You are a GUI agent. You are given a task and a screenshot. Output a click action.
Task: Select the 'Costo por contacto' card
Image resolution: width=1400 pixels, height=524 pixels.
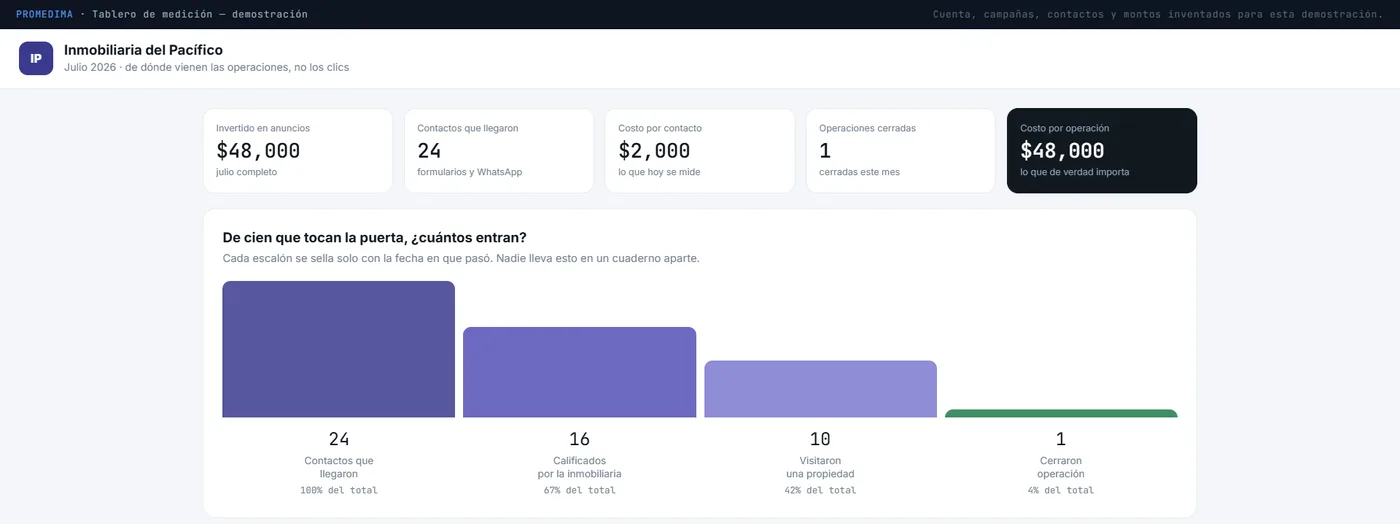point(700,150)
